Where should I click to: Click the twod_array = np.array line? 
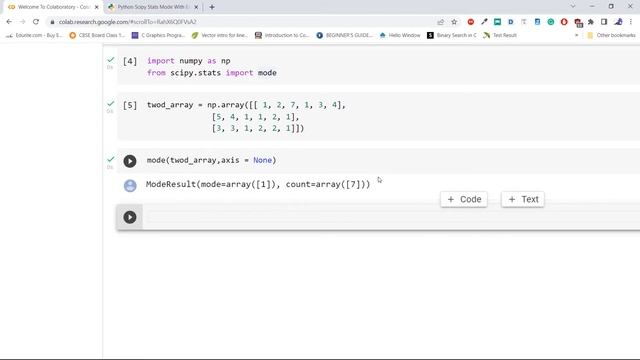point(246,105)
